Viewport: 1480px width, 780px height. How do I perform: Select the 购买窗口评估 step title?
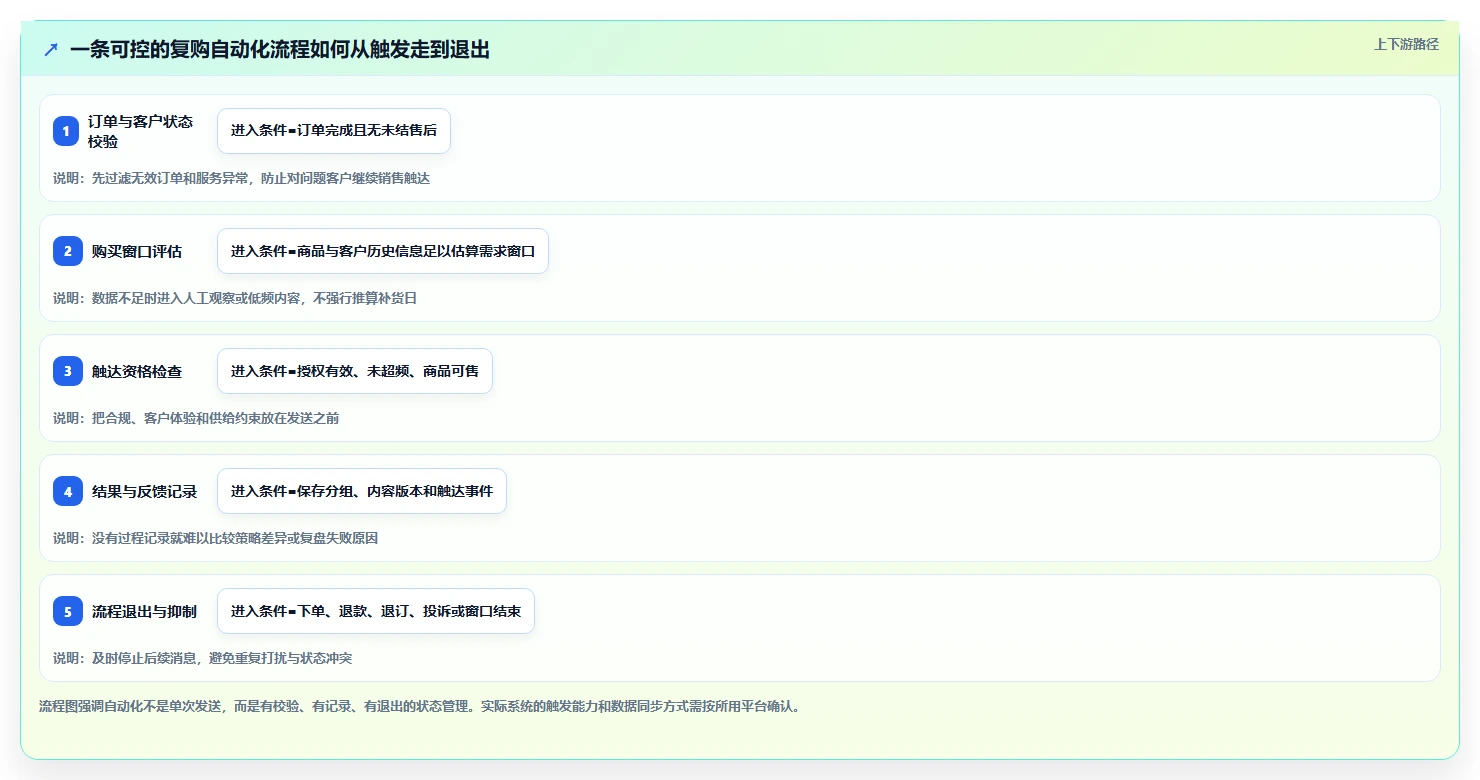[137, 251]
